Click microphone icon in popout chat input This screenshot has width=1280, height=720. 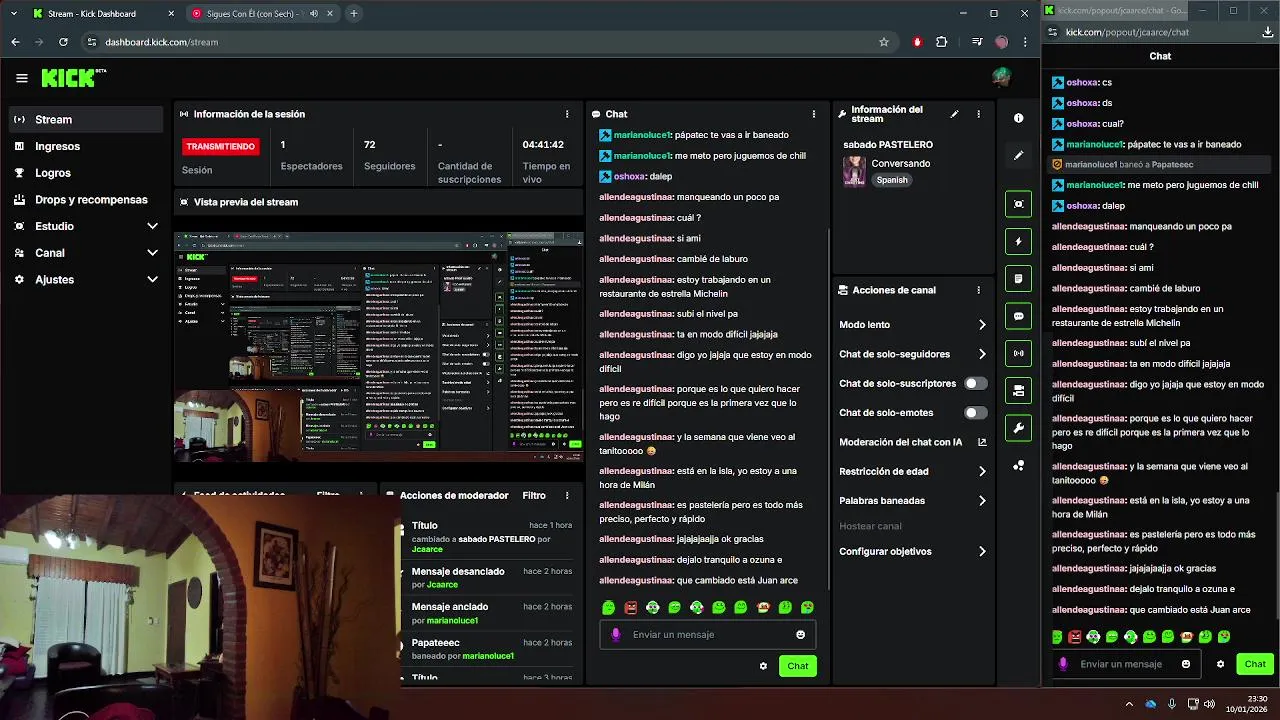point(1063,664)
